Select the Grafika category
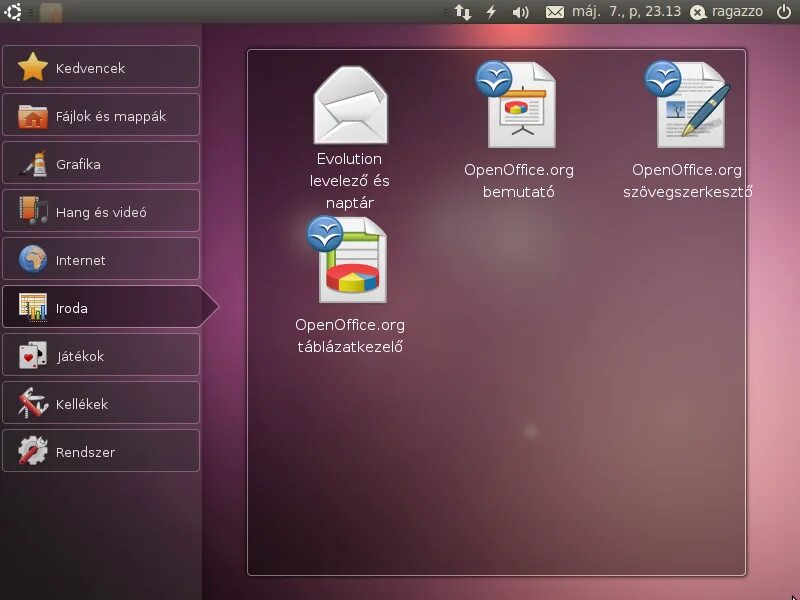800x600 pixels. [101, 163]
